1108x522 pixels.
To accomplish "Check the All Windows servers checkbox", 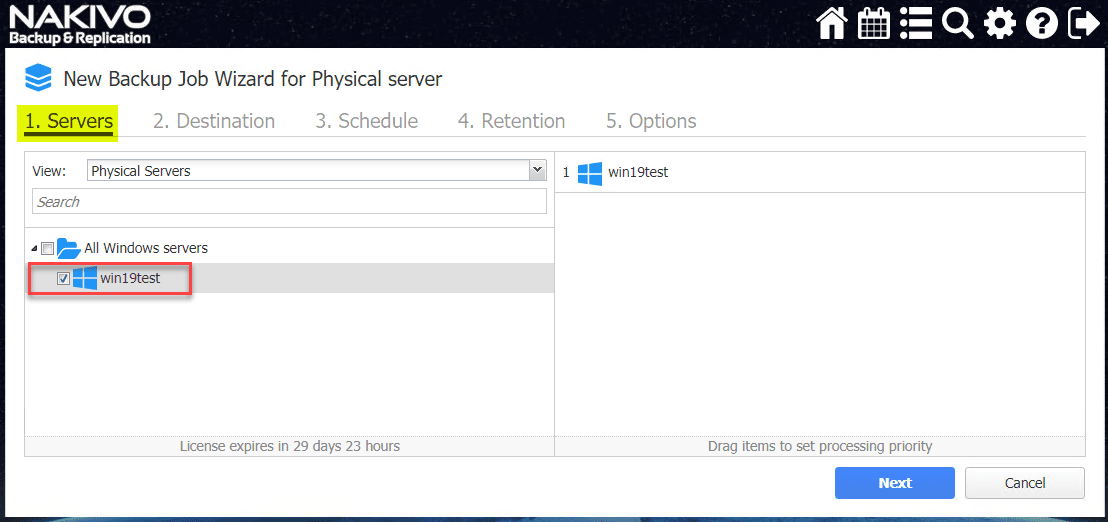I will point(47,249).
